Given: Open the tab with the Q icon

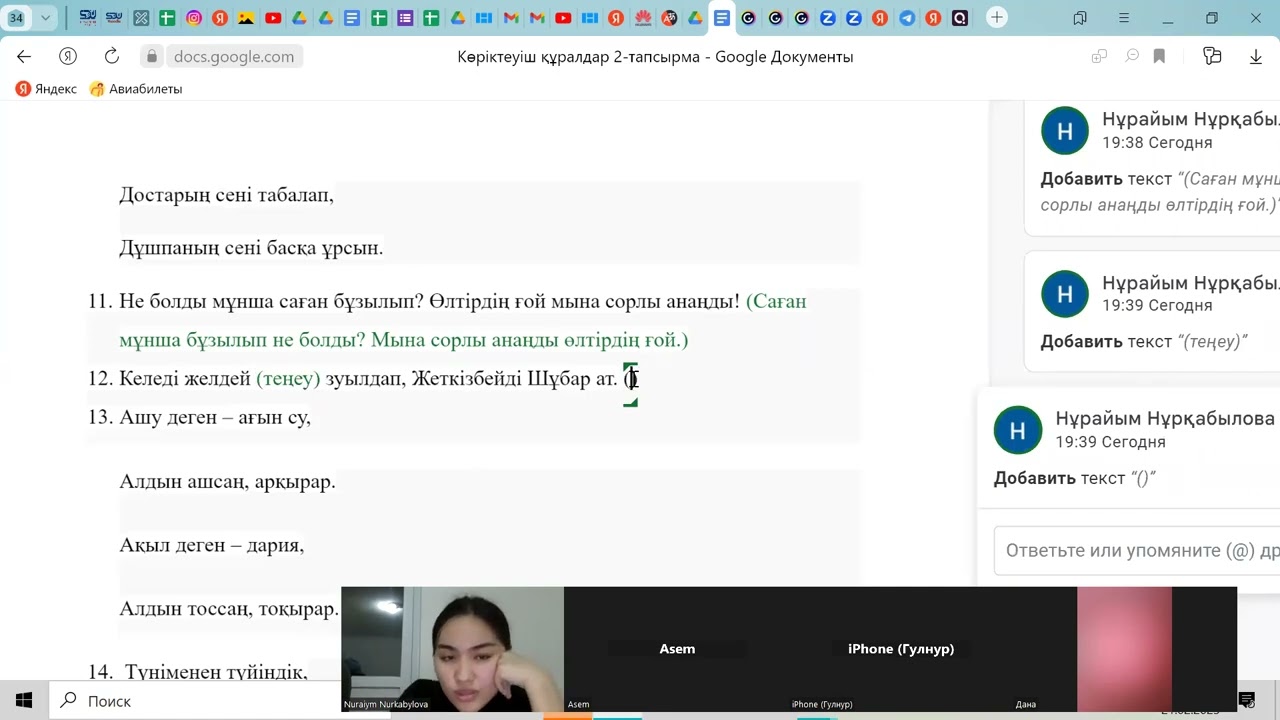Looking at the screenshot, I should tap(960, 18).
